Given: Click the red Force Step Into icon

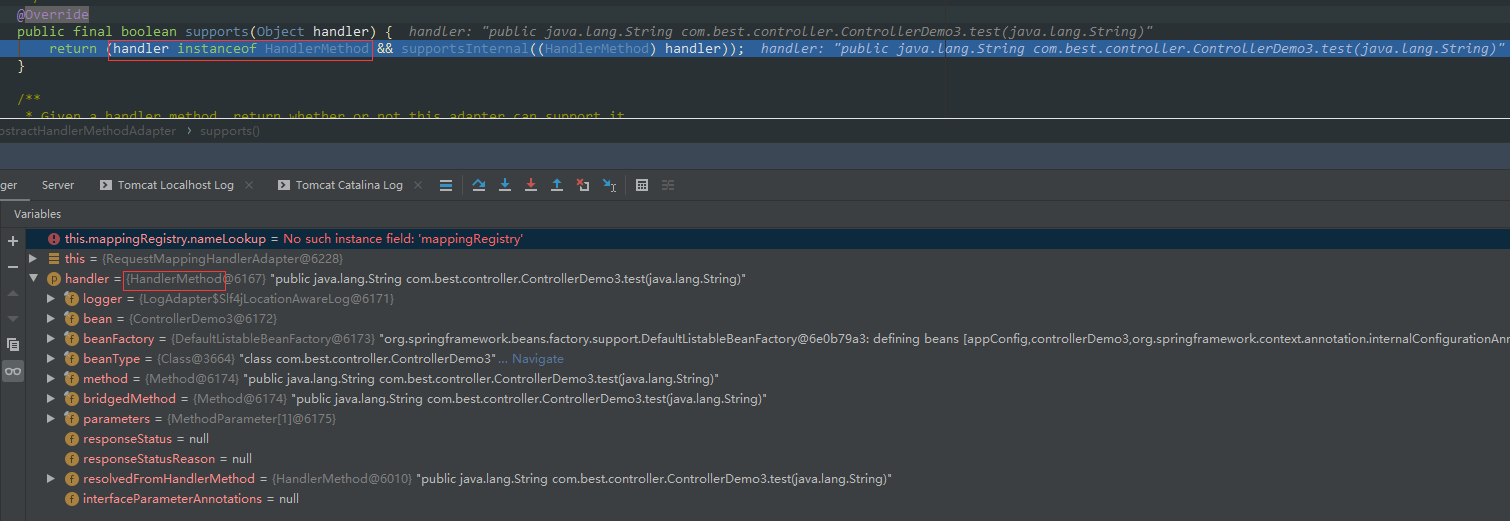Looking at the screenshot, I should coord(531,185).
